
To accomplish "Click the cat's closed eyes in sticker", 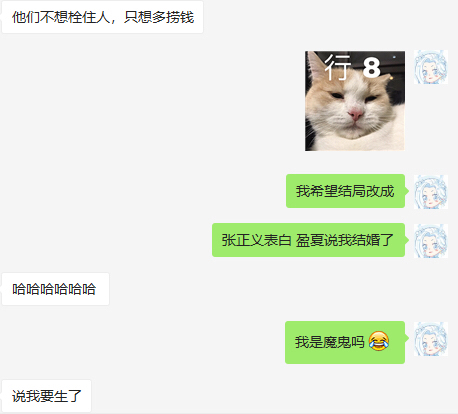I will point(354,97).
